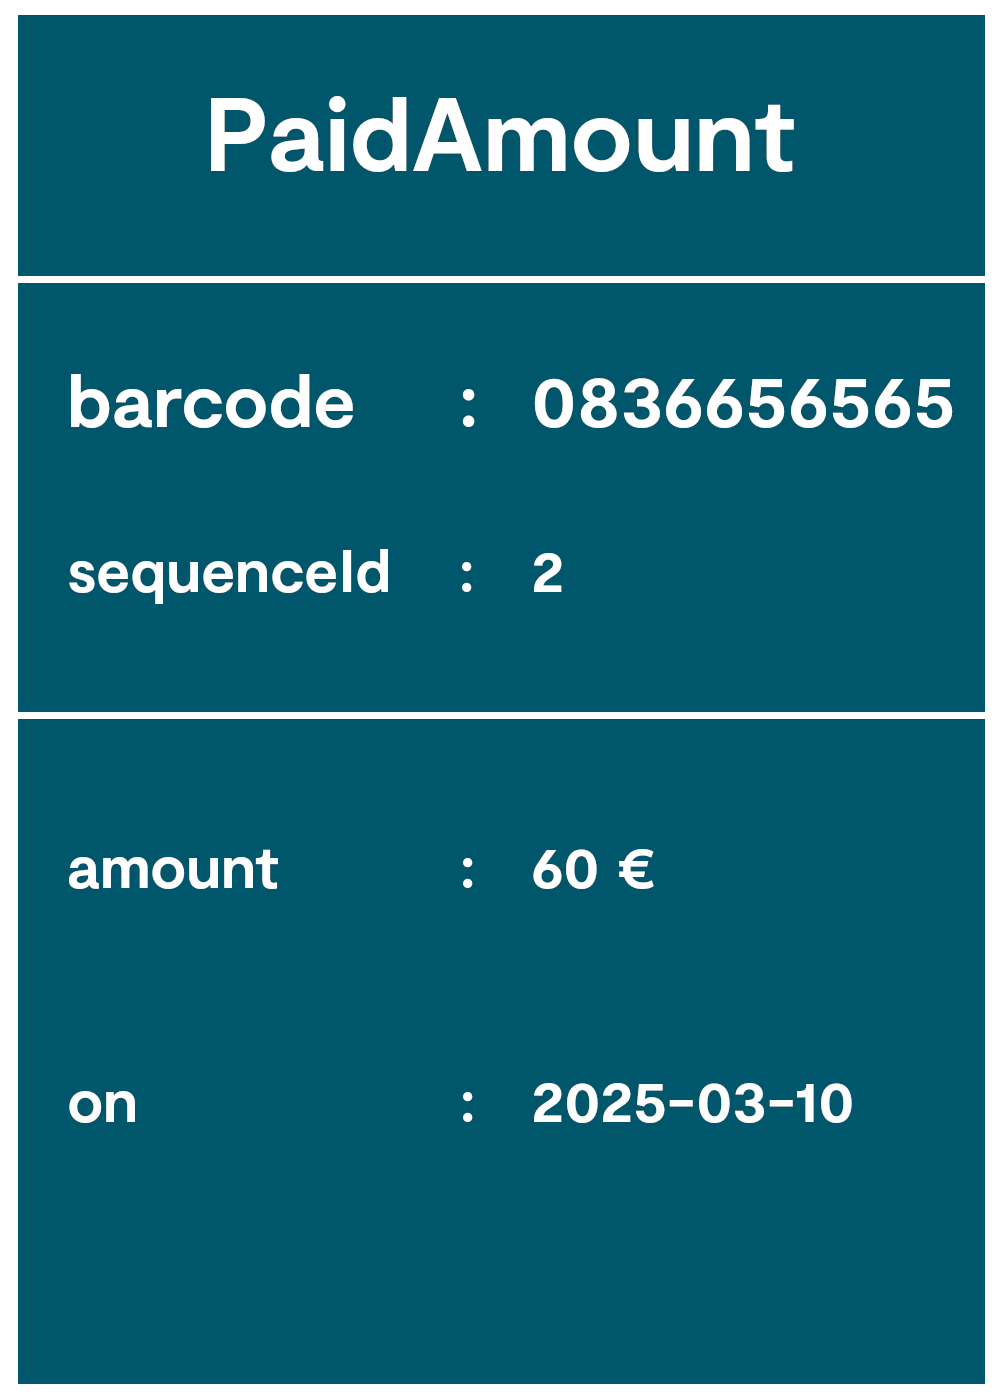Image resolution: width=1000 pixels, height=1399 pixels.
Task: Select the on field label
Action: [x=102, y=1104]
